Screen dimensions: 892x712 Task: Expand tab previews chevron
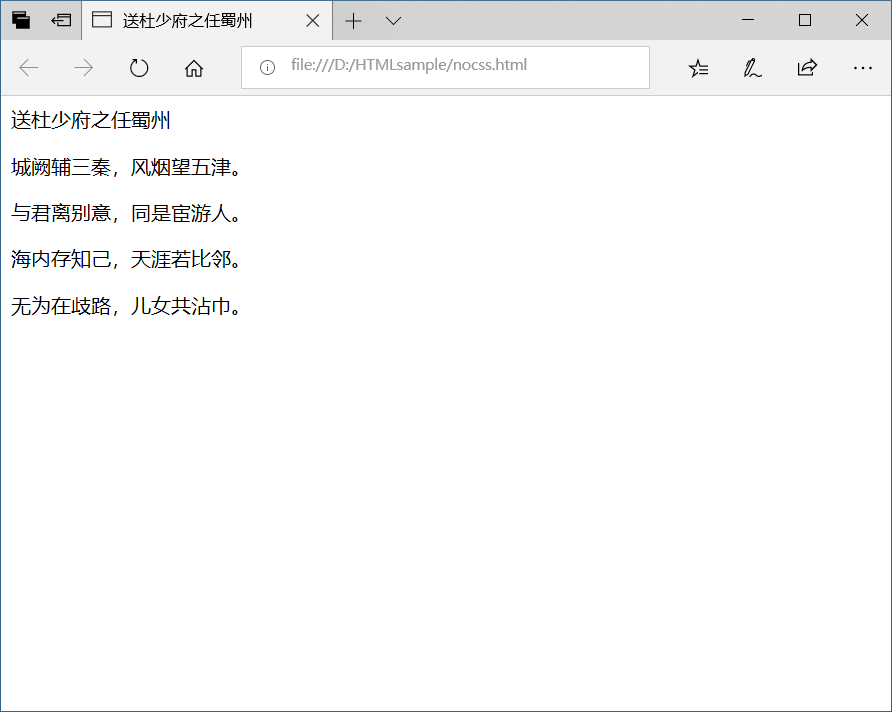[x=394, y=21]
